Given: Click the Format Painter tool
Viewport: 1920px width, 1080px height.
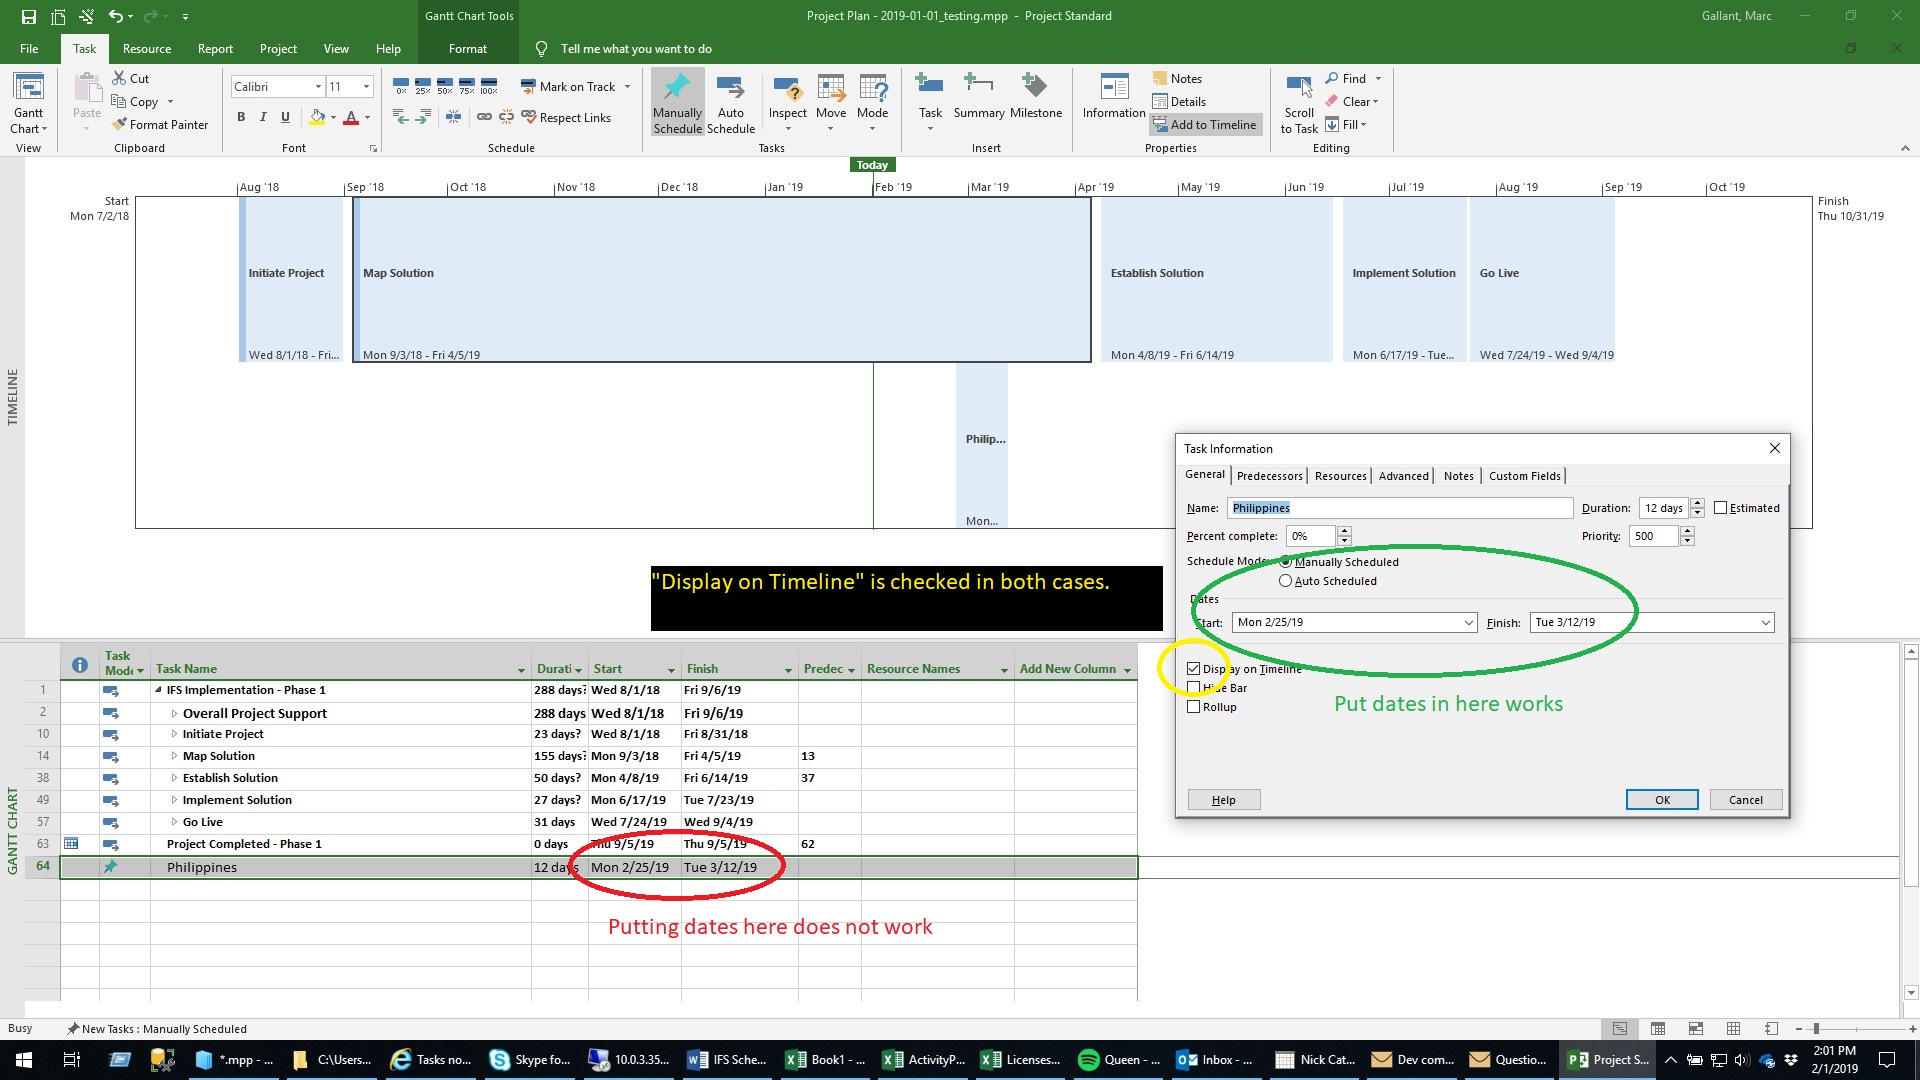Looking at the screenshot, I should click(160, 125).
